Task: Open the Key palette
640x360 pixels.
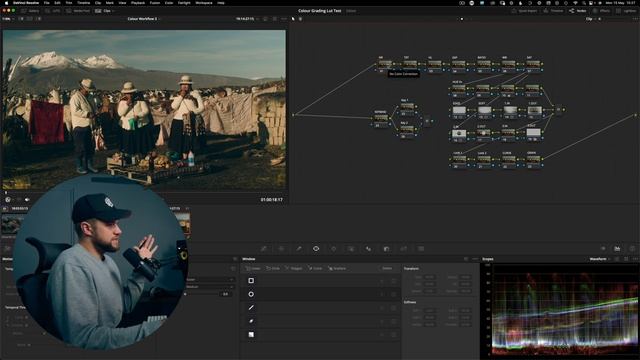Action: point(386,249)
